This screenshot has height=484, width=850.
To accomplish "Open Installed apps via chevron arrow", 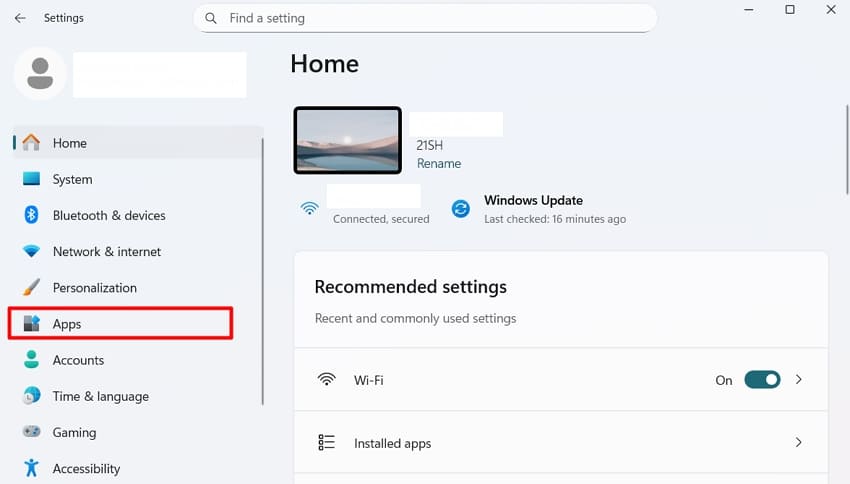I will pos(799,442).
